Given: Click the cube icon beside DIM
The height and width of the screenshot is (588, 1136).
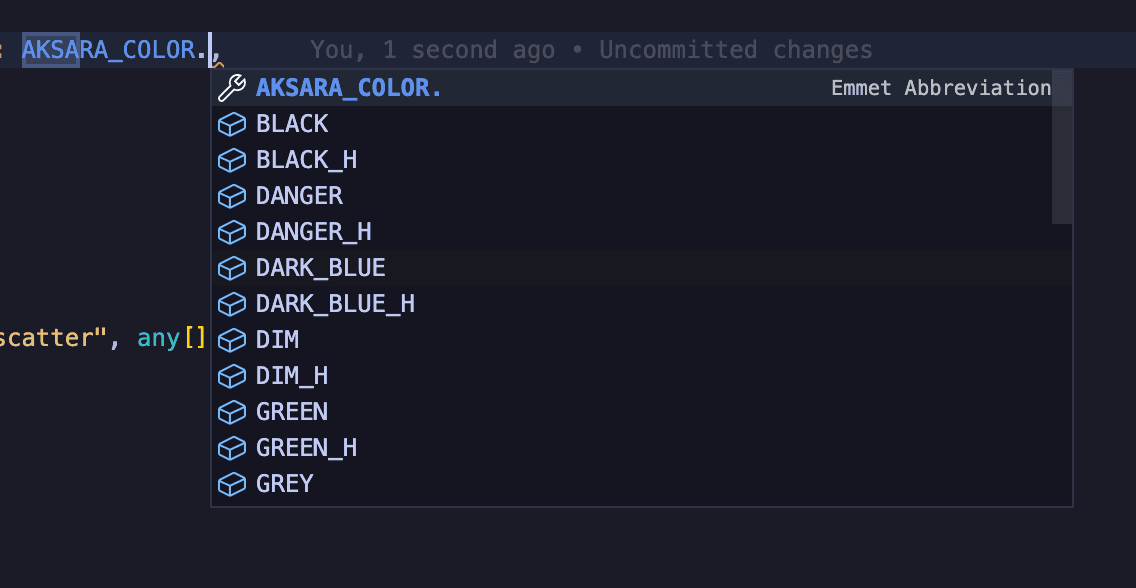Looking at the screenshot, I should [232, 340].
